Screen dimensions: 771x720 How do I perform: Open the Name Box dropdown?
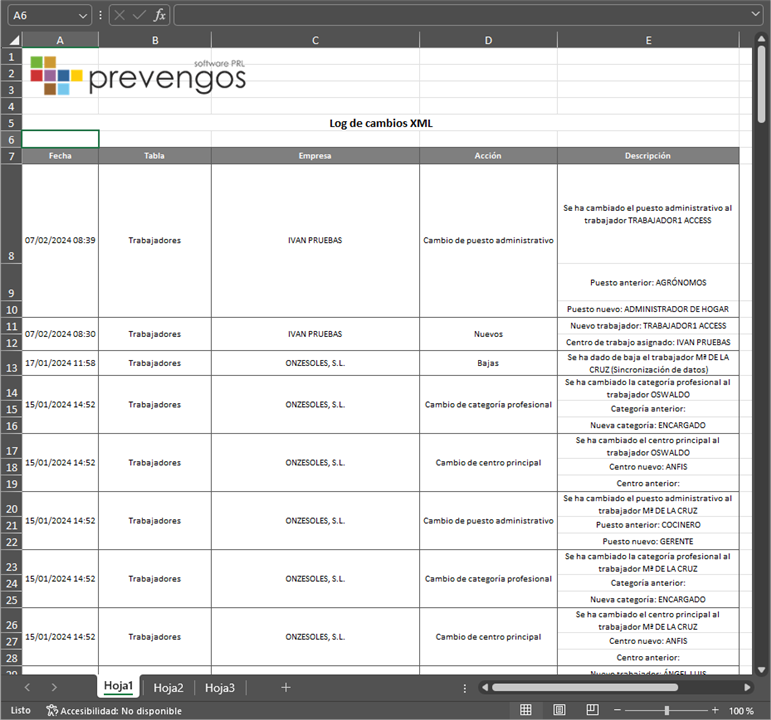[x=83, y=15]
